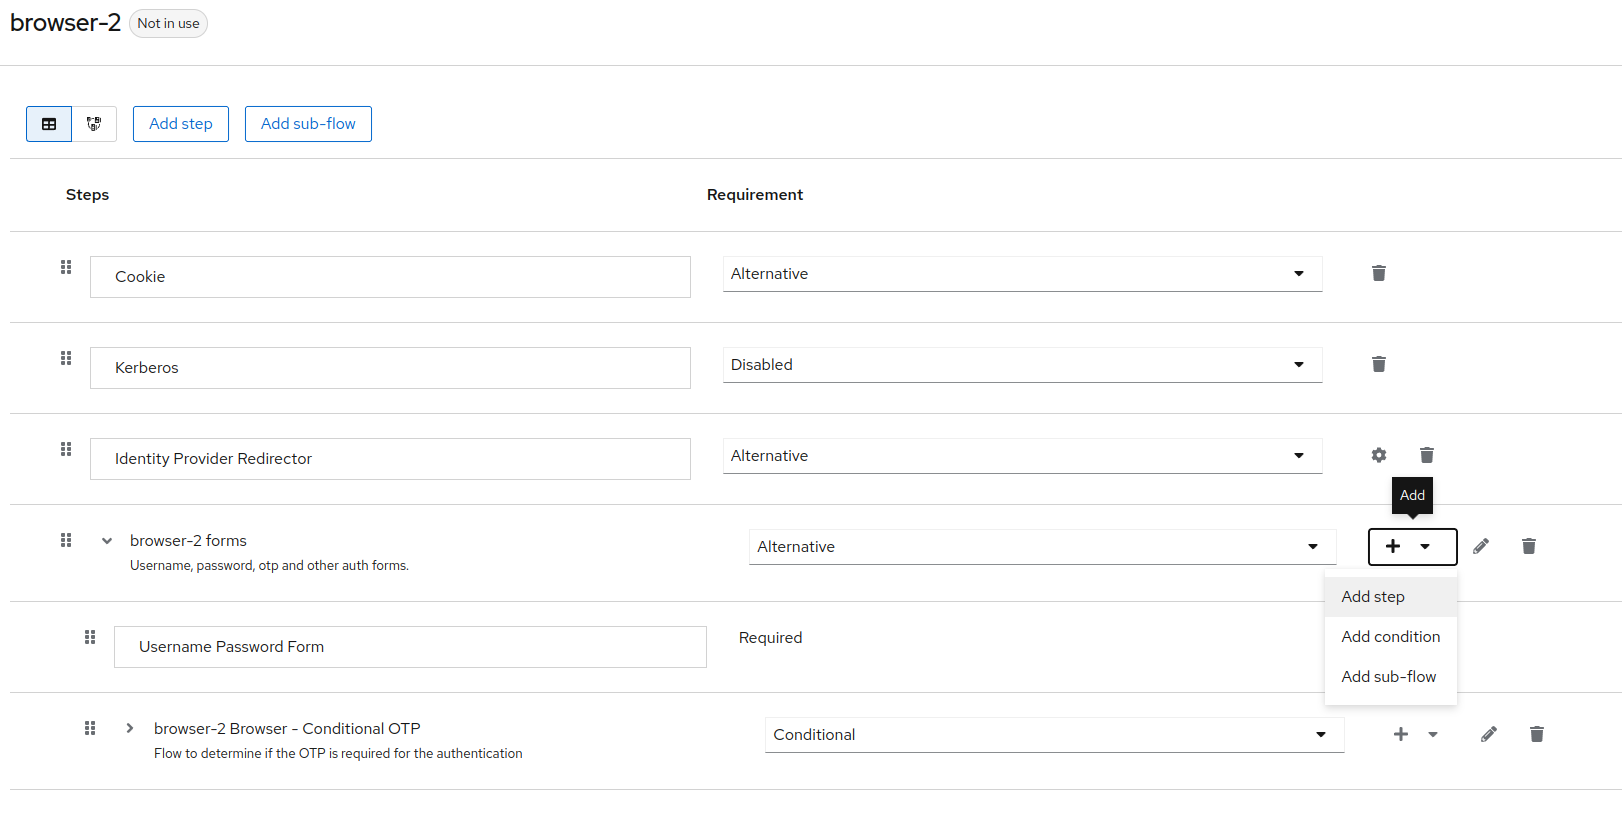This screenshot has width=1622, height=816.
Task: Delete the browser-2 forms sub-flow
Action: click(x=1528, y=546)
